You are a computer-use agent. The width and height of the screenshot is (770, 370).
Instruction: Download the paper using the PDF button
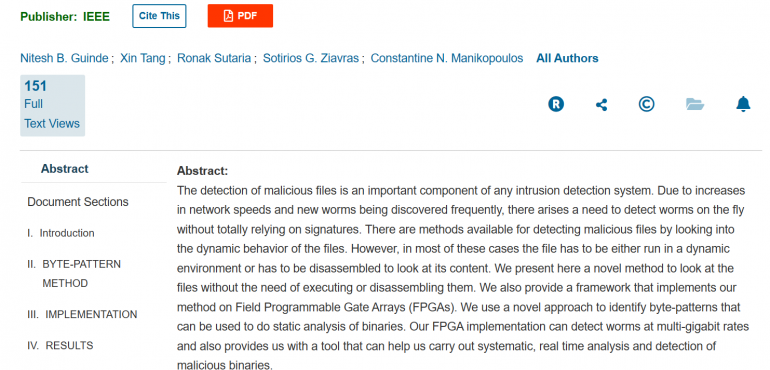click(240, 16)
